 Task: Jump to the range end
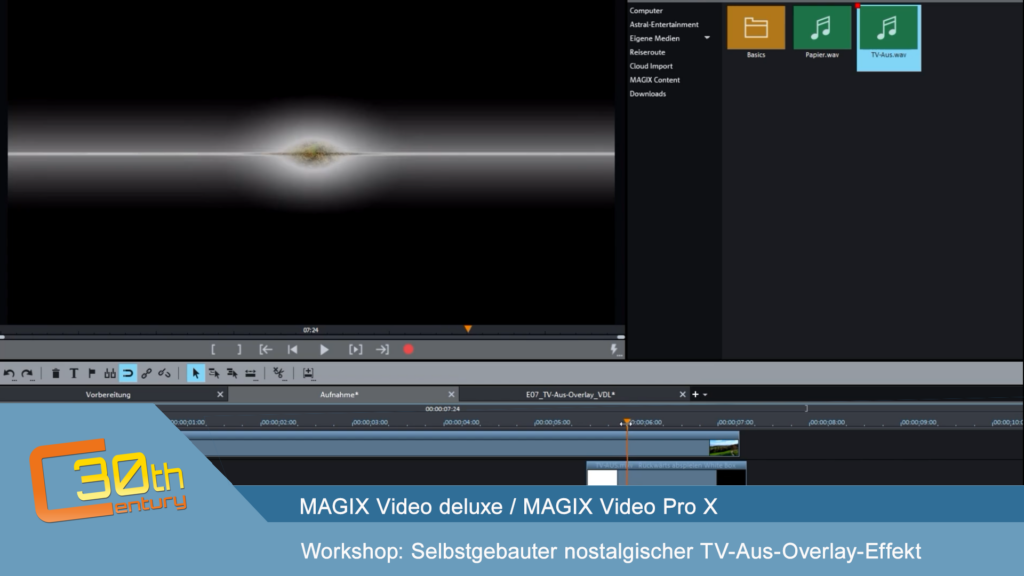point(382,350)
